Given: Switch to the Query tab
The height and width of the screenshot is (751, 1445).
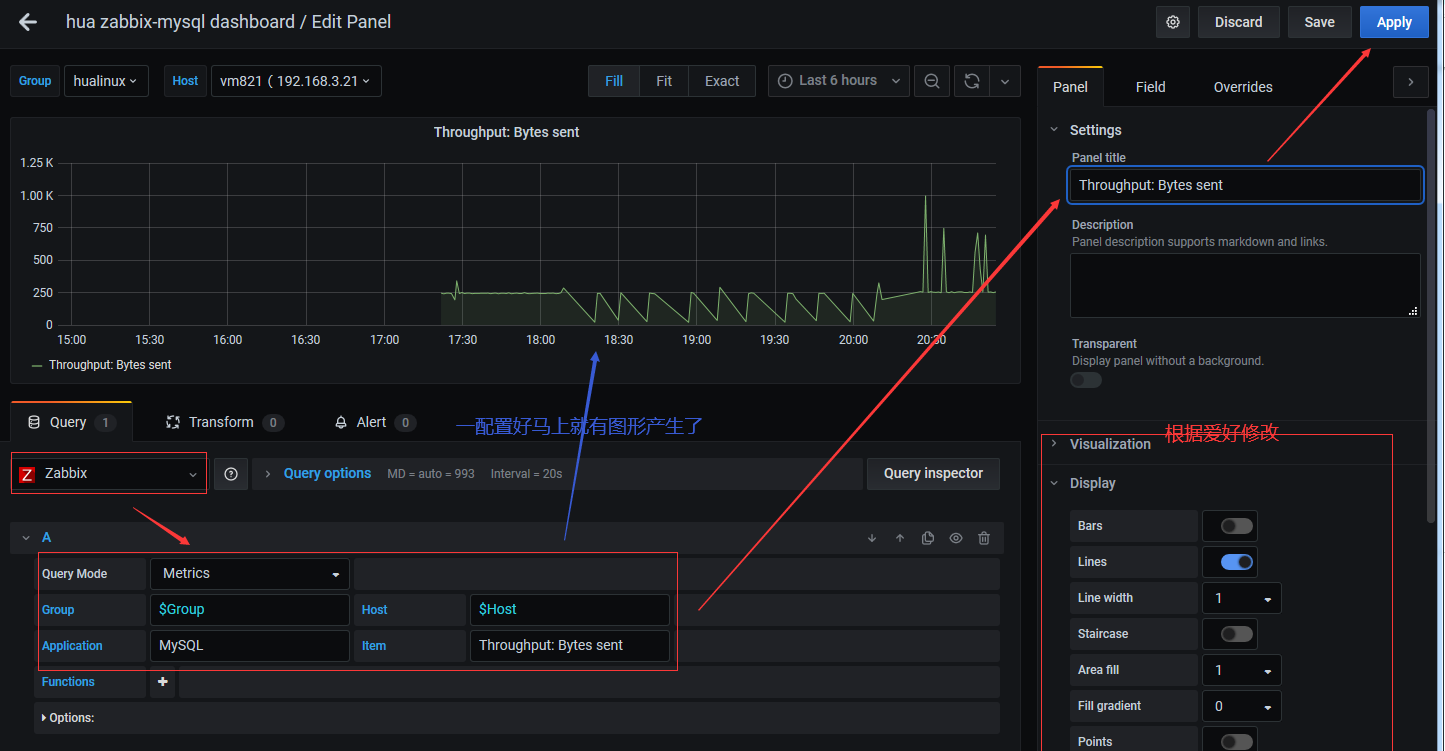Looking at the screenshot, I should point(70,422).
